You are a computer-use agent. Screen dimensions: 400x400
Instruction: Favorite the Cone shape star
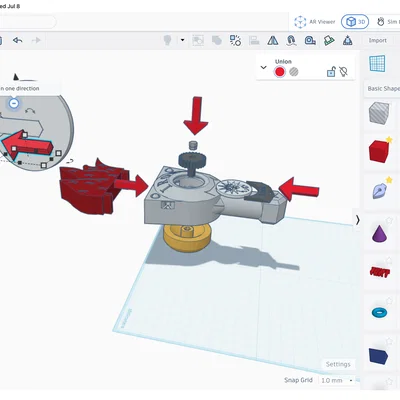389,220
